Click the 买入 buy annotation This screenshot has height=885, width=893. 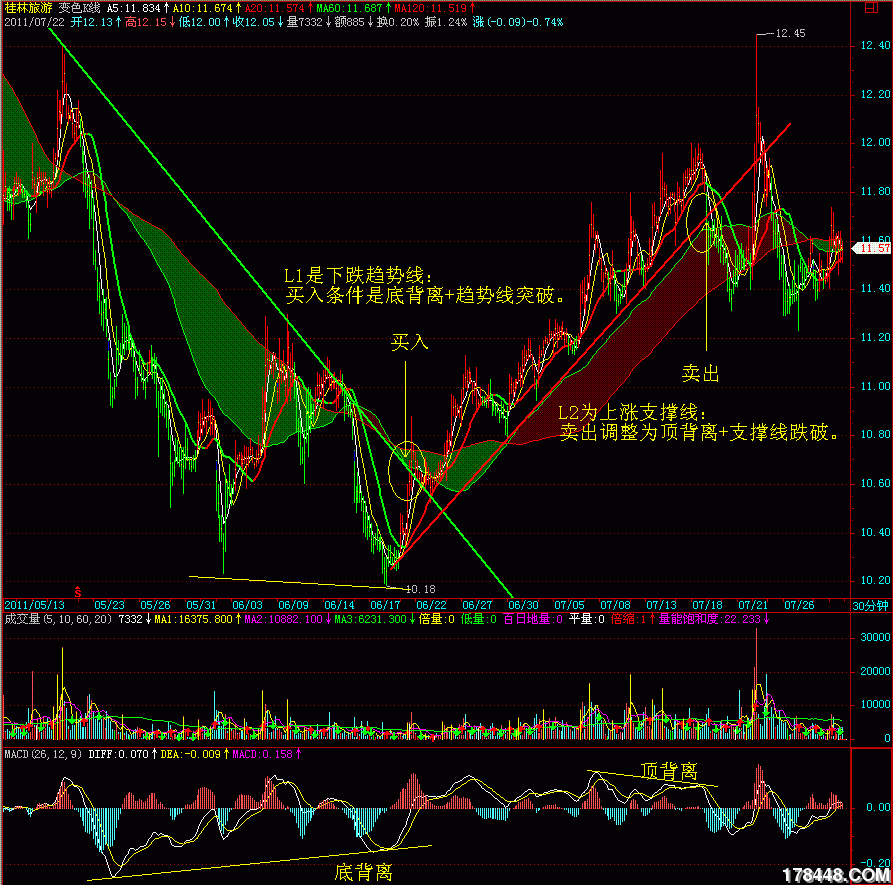click(409, 343)
